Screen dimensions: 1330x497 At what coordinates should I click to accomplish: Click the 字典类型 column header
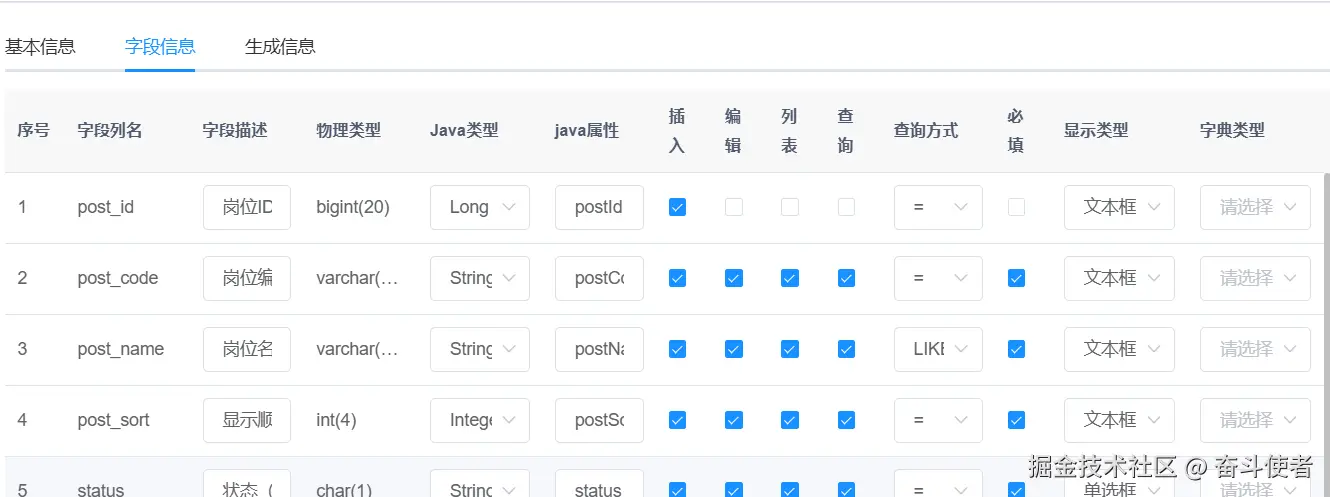point(1233,130)
